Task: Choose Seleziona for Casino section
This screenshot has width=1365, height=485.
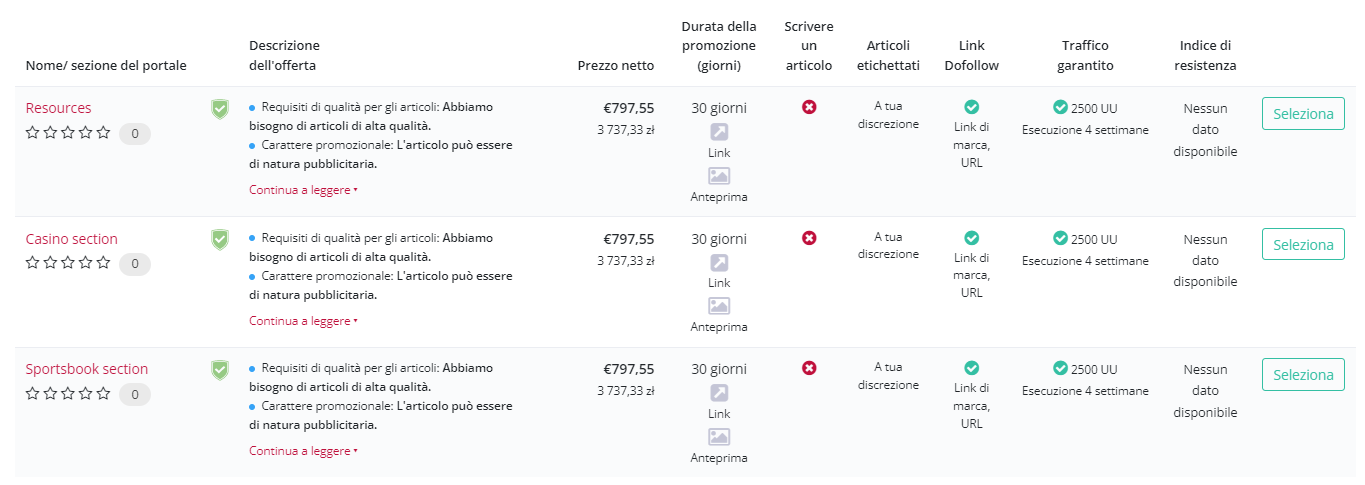Action: coord(1303,244)
